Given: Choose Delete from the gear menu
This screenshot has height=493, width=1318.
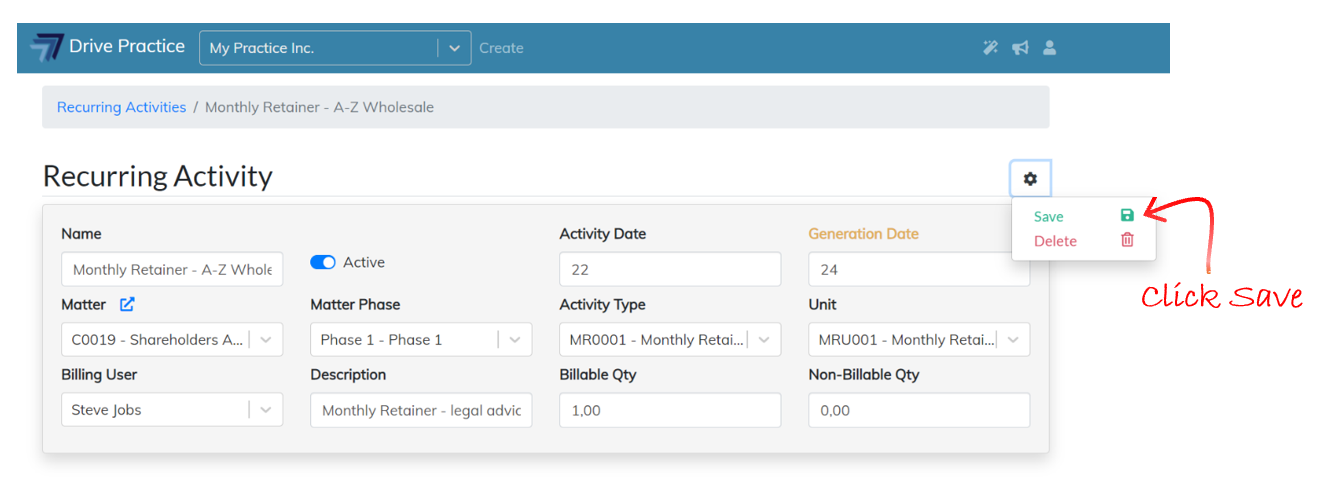Looking at the screenshot, I should click(x=1055, y=241).
